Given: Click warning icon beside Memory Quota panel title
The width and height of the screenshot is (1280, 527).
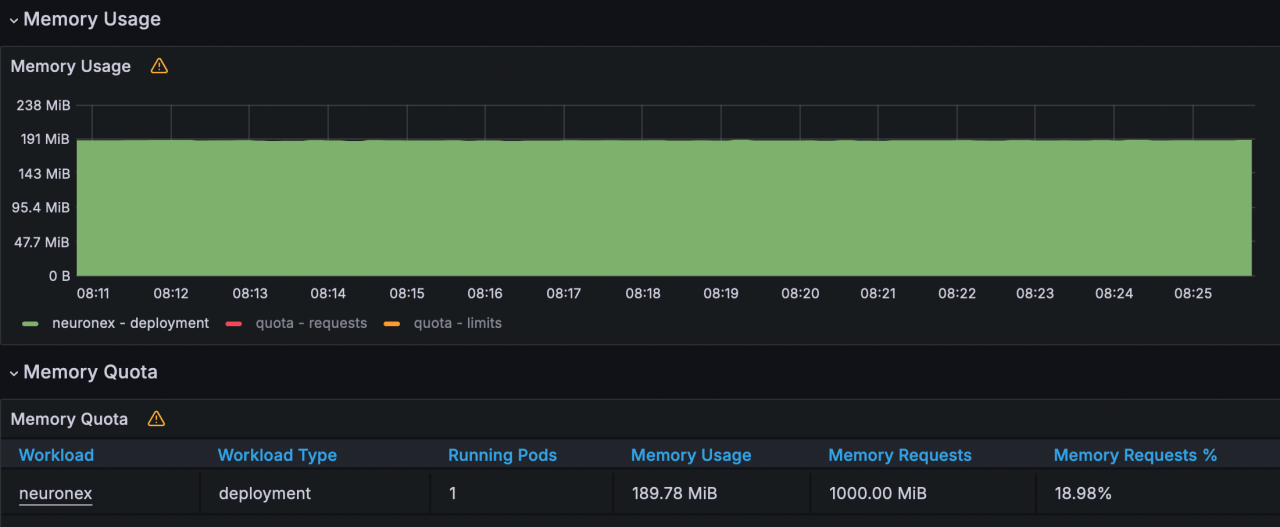Looking at the screenshot, I should click(x=157, y=419).
